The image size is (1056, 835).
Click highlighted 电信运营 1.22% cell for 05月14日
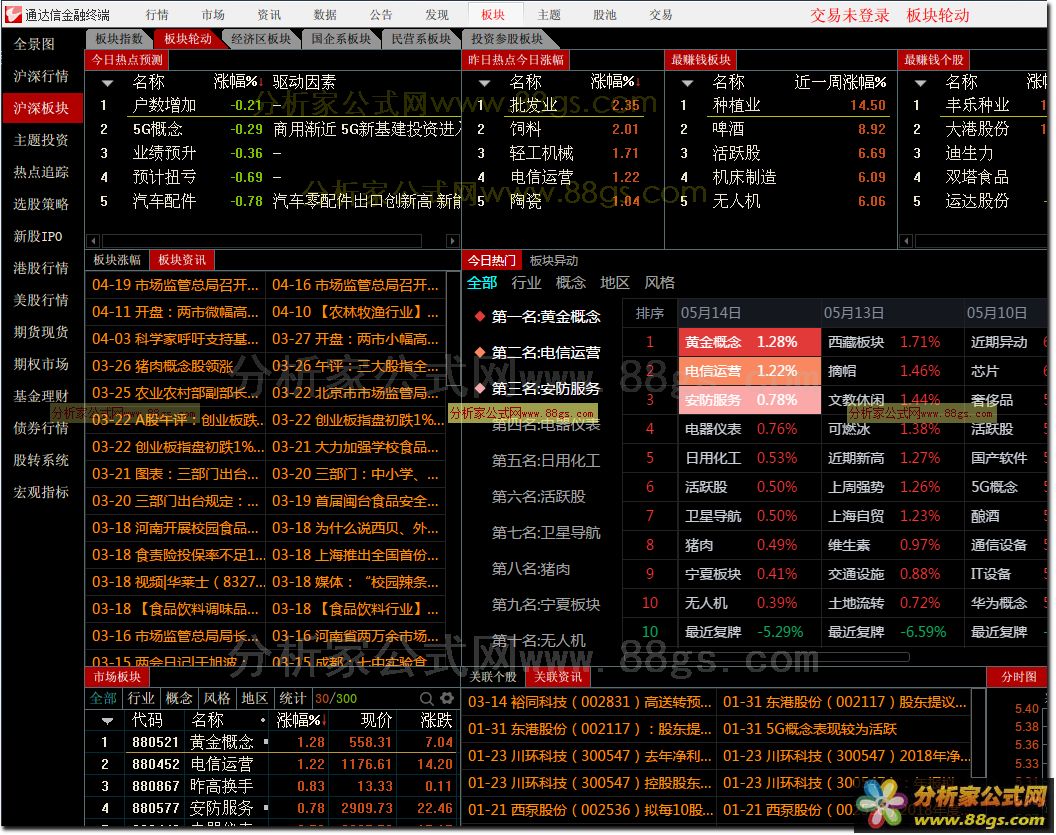pos(749,371)
